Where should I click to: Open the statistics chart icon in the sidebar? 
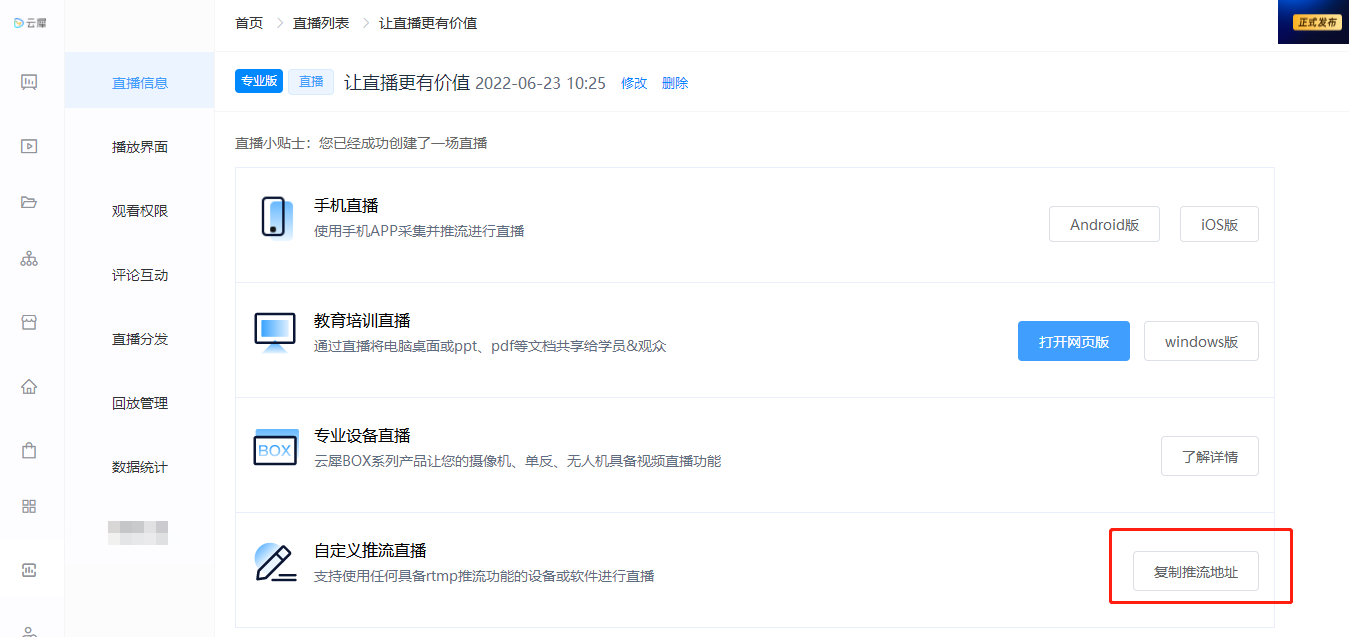coord(29,570)
